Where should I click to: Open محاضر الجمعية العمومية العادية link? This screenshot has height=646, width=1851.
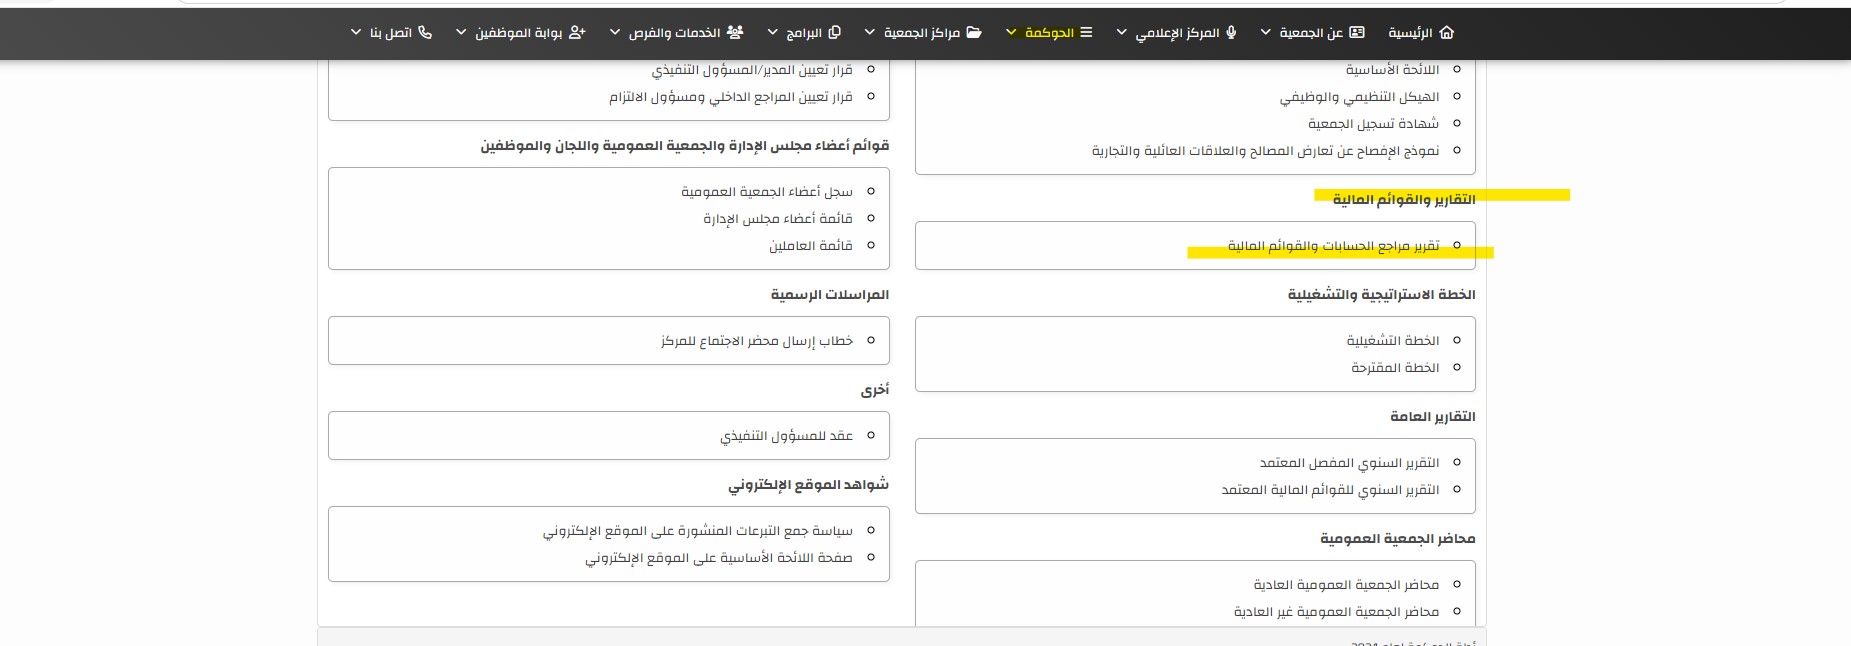click(1346, 585)
